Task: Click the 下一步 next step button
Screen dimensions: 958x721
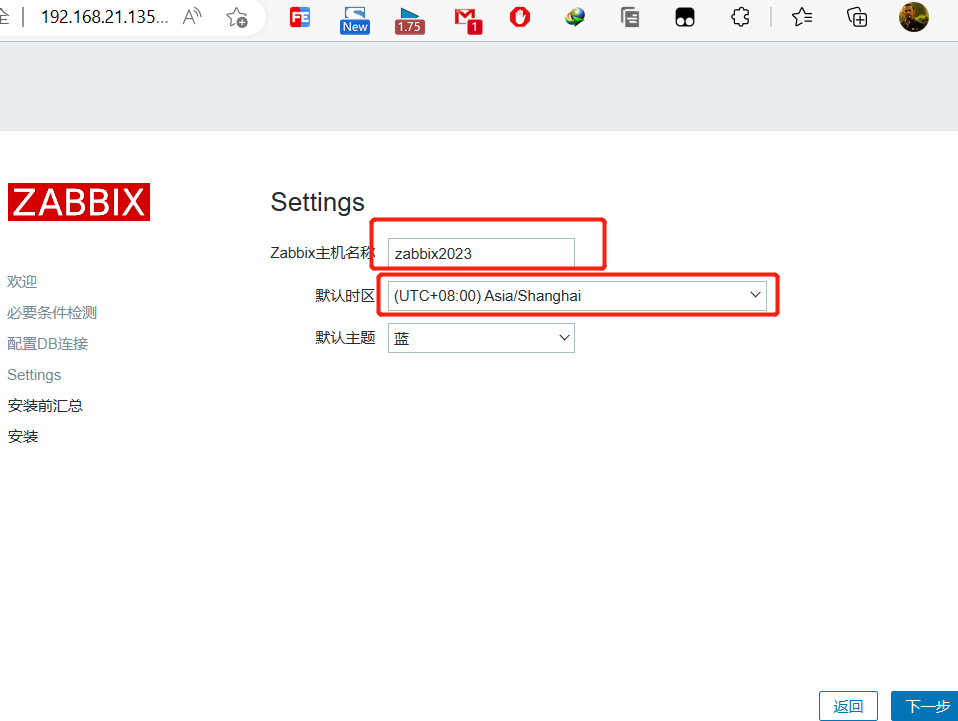Action: 925,706
